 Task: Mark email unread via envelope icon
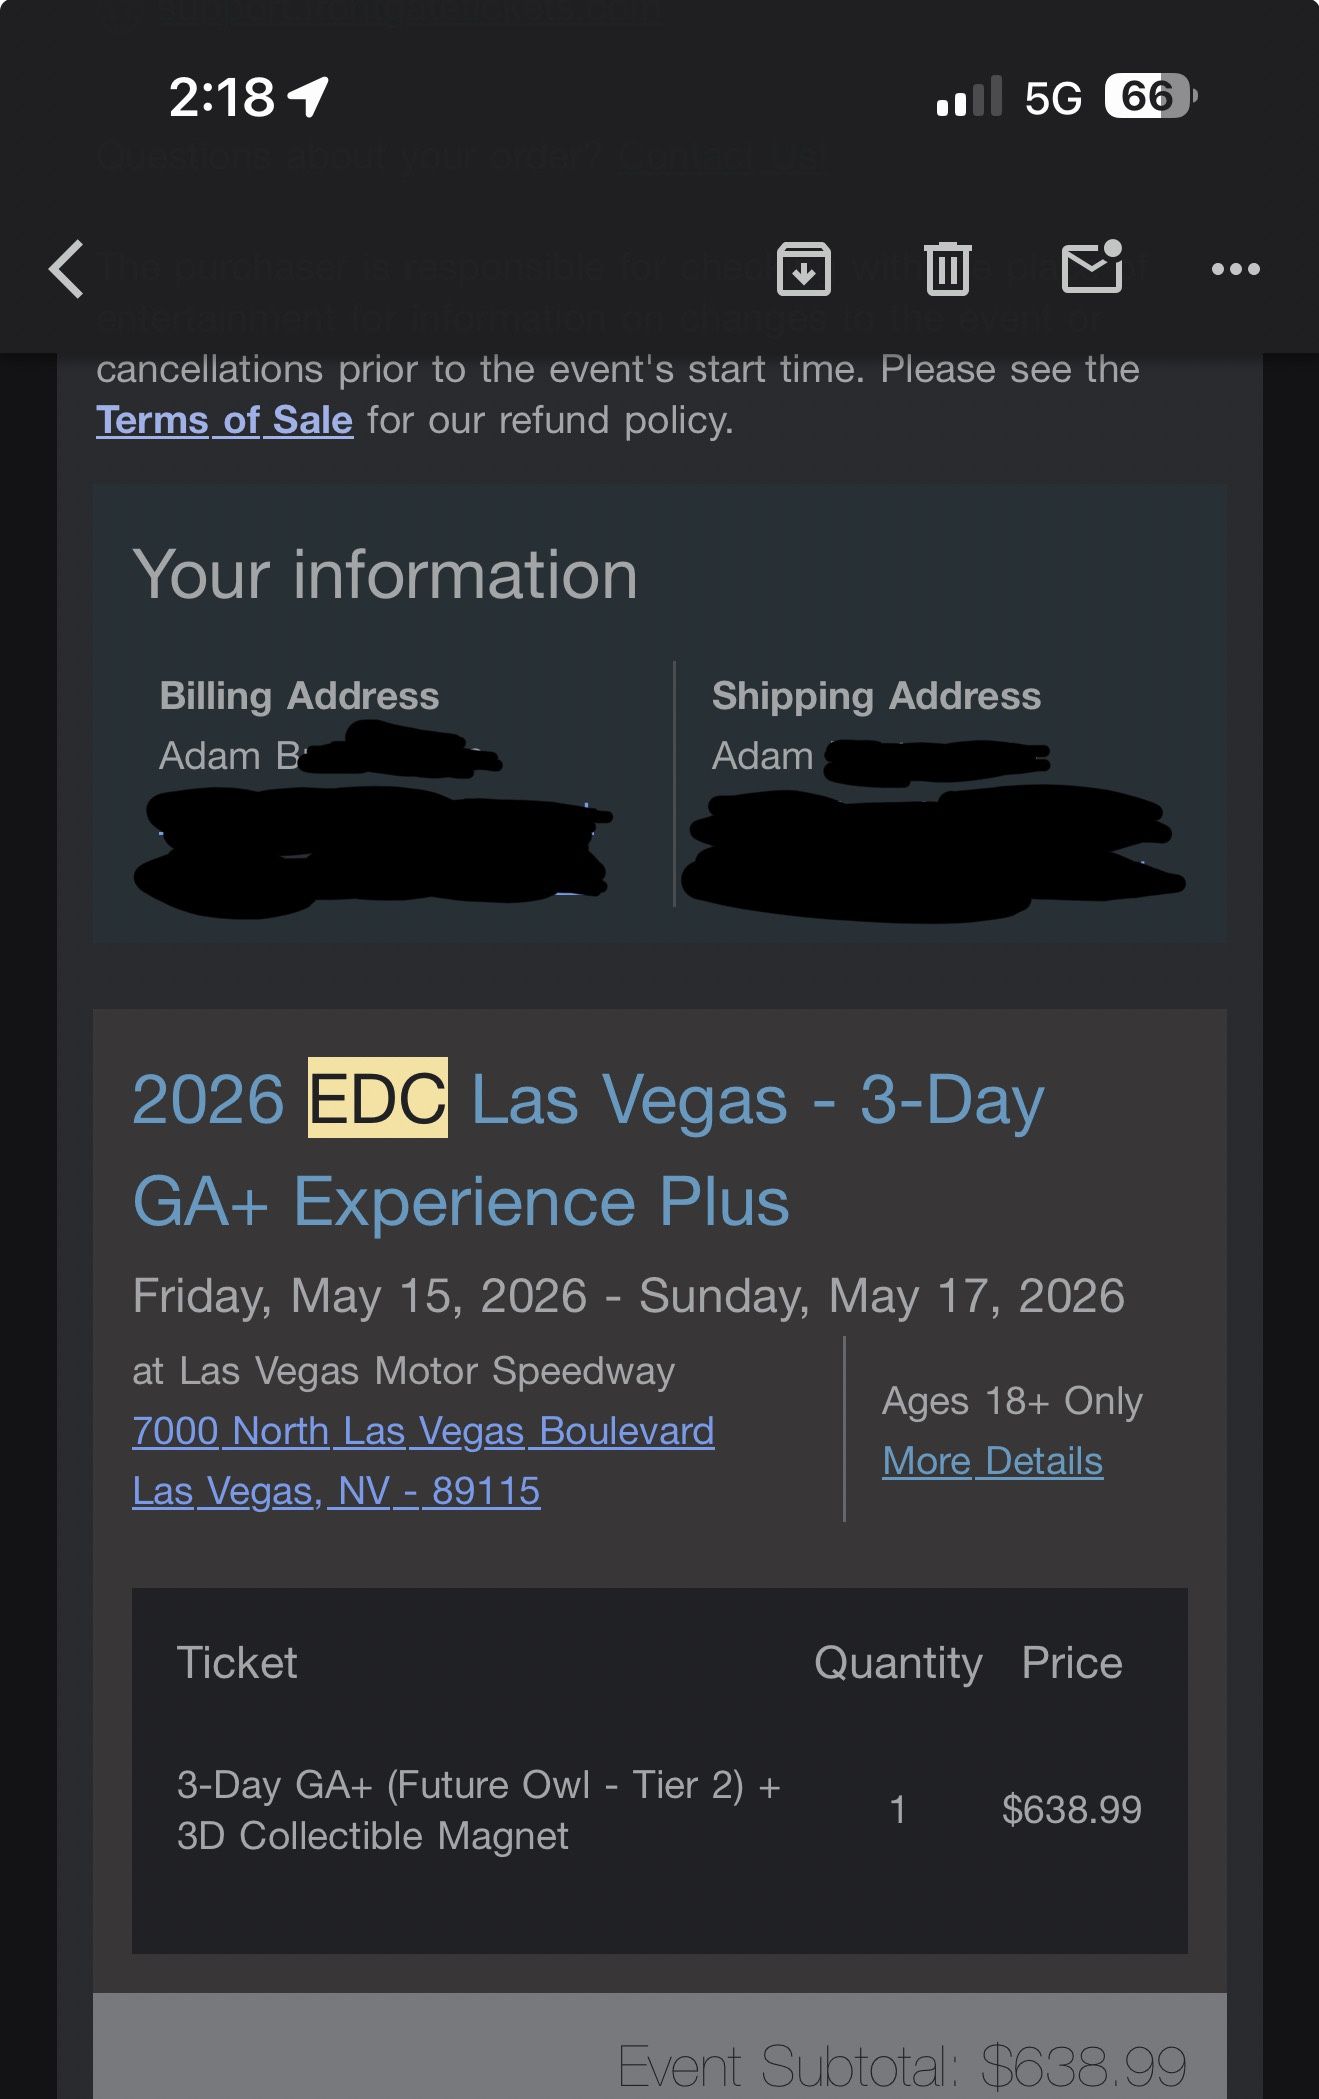click(1091, 267)
